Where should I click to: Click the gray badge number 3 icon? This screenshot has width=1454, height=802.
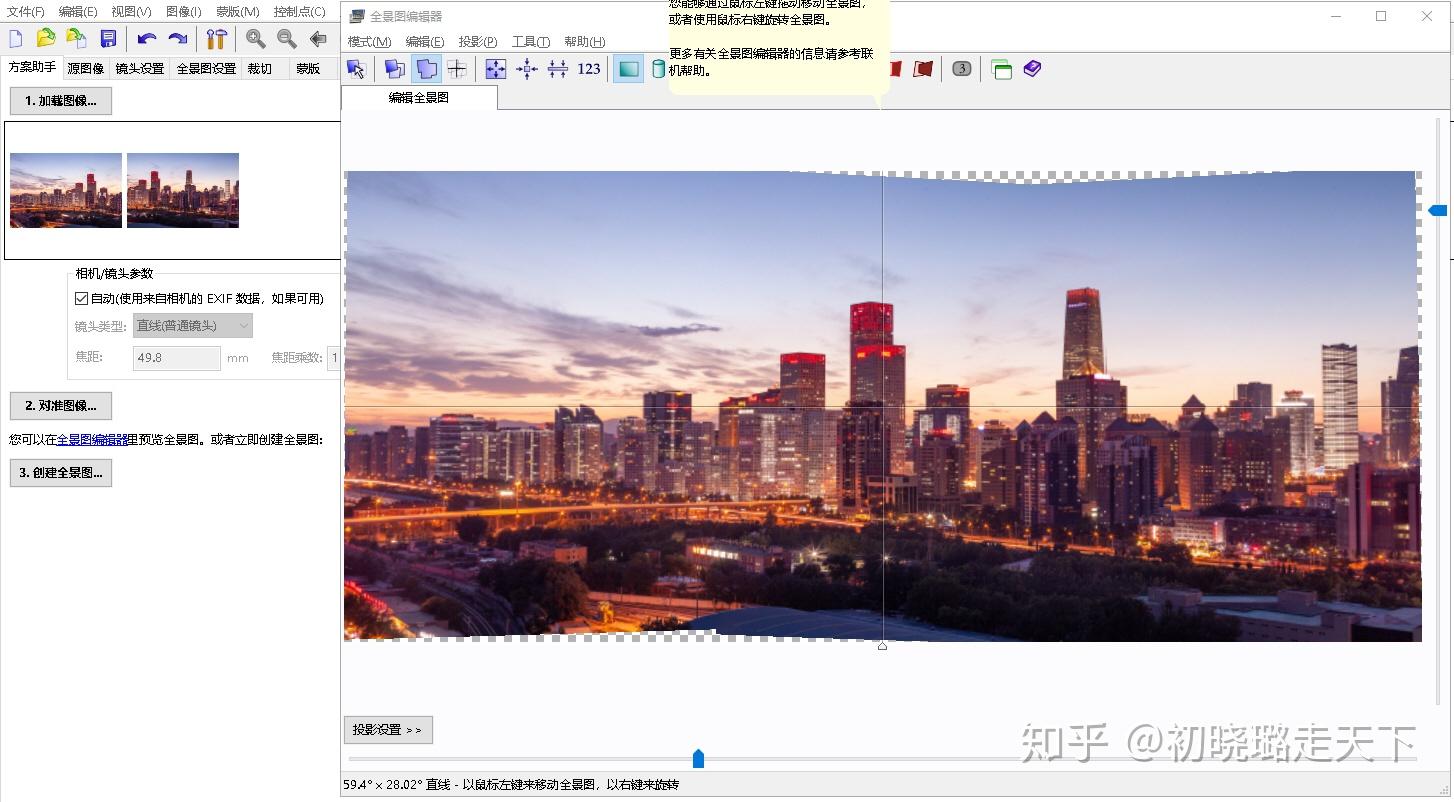point(962,69)
